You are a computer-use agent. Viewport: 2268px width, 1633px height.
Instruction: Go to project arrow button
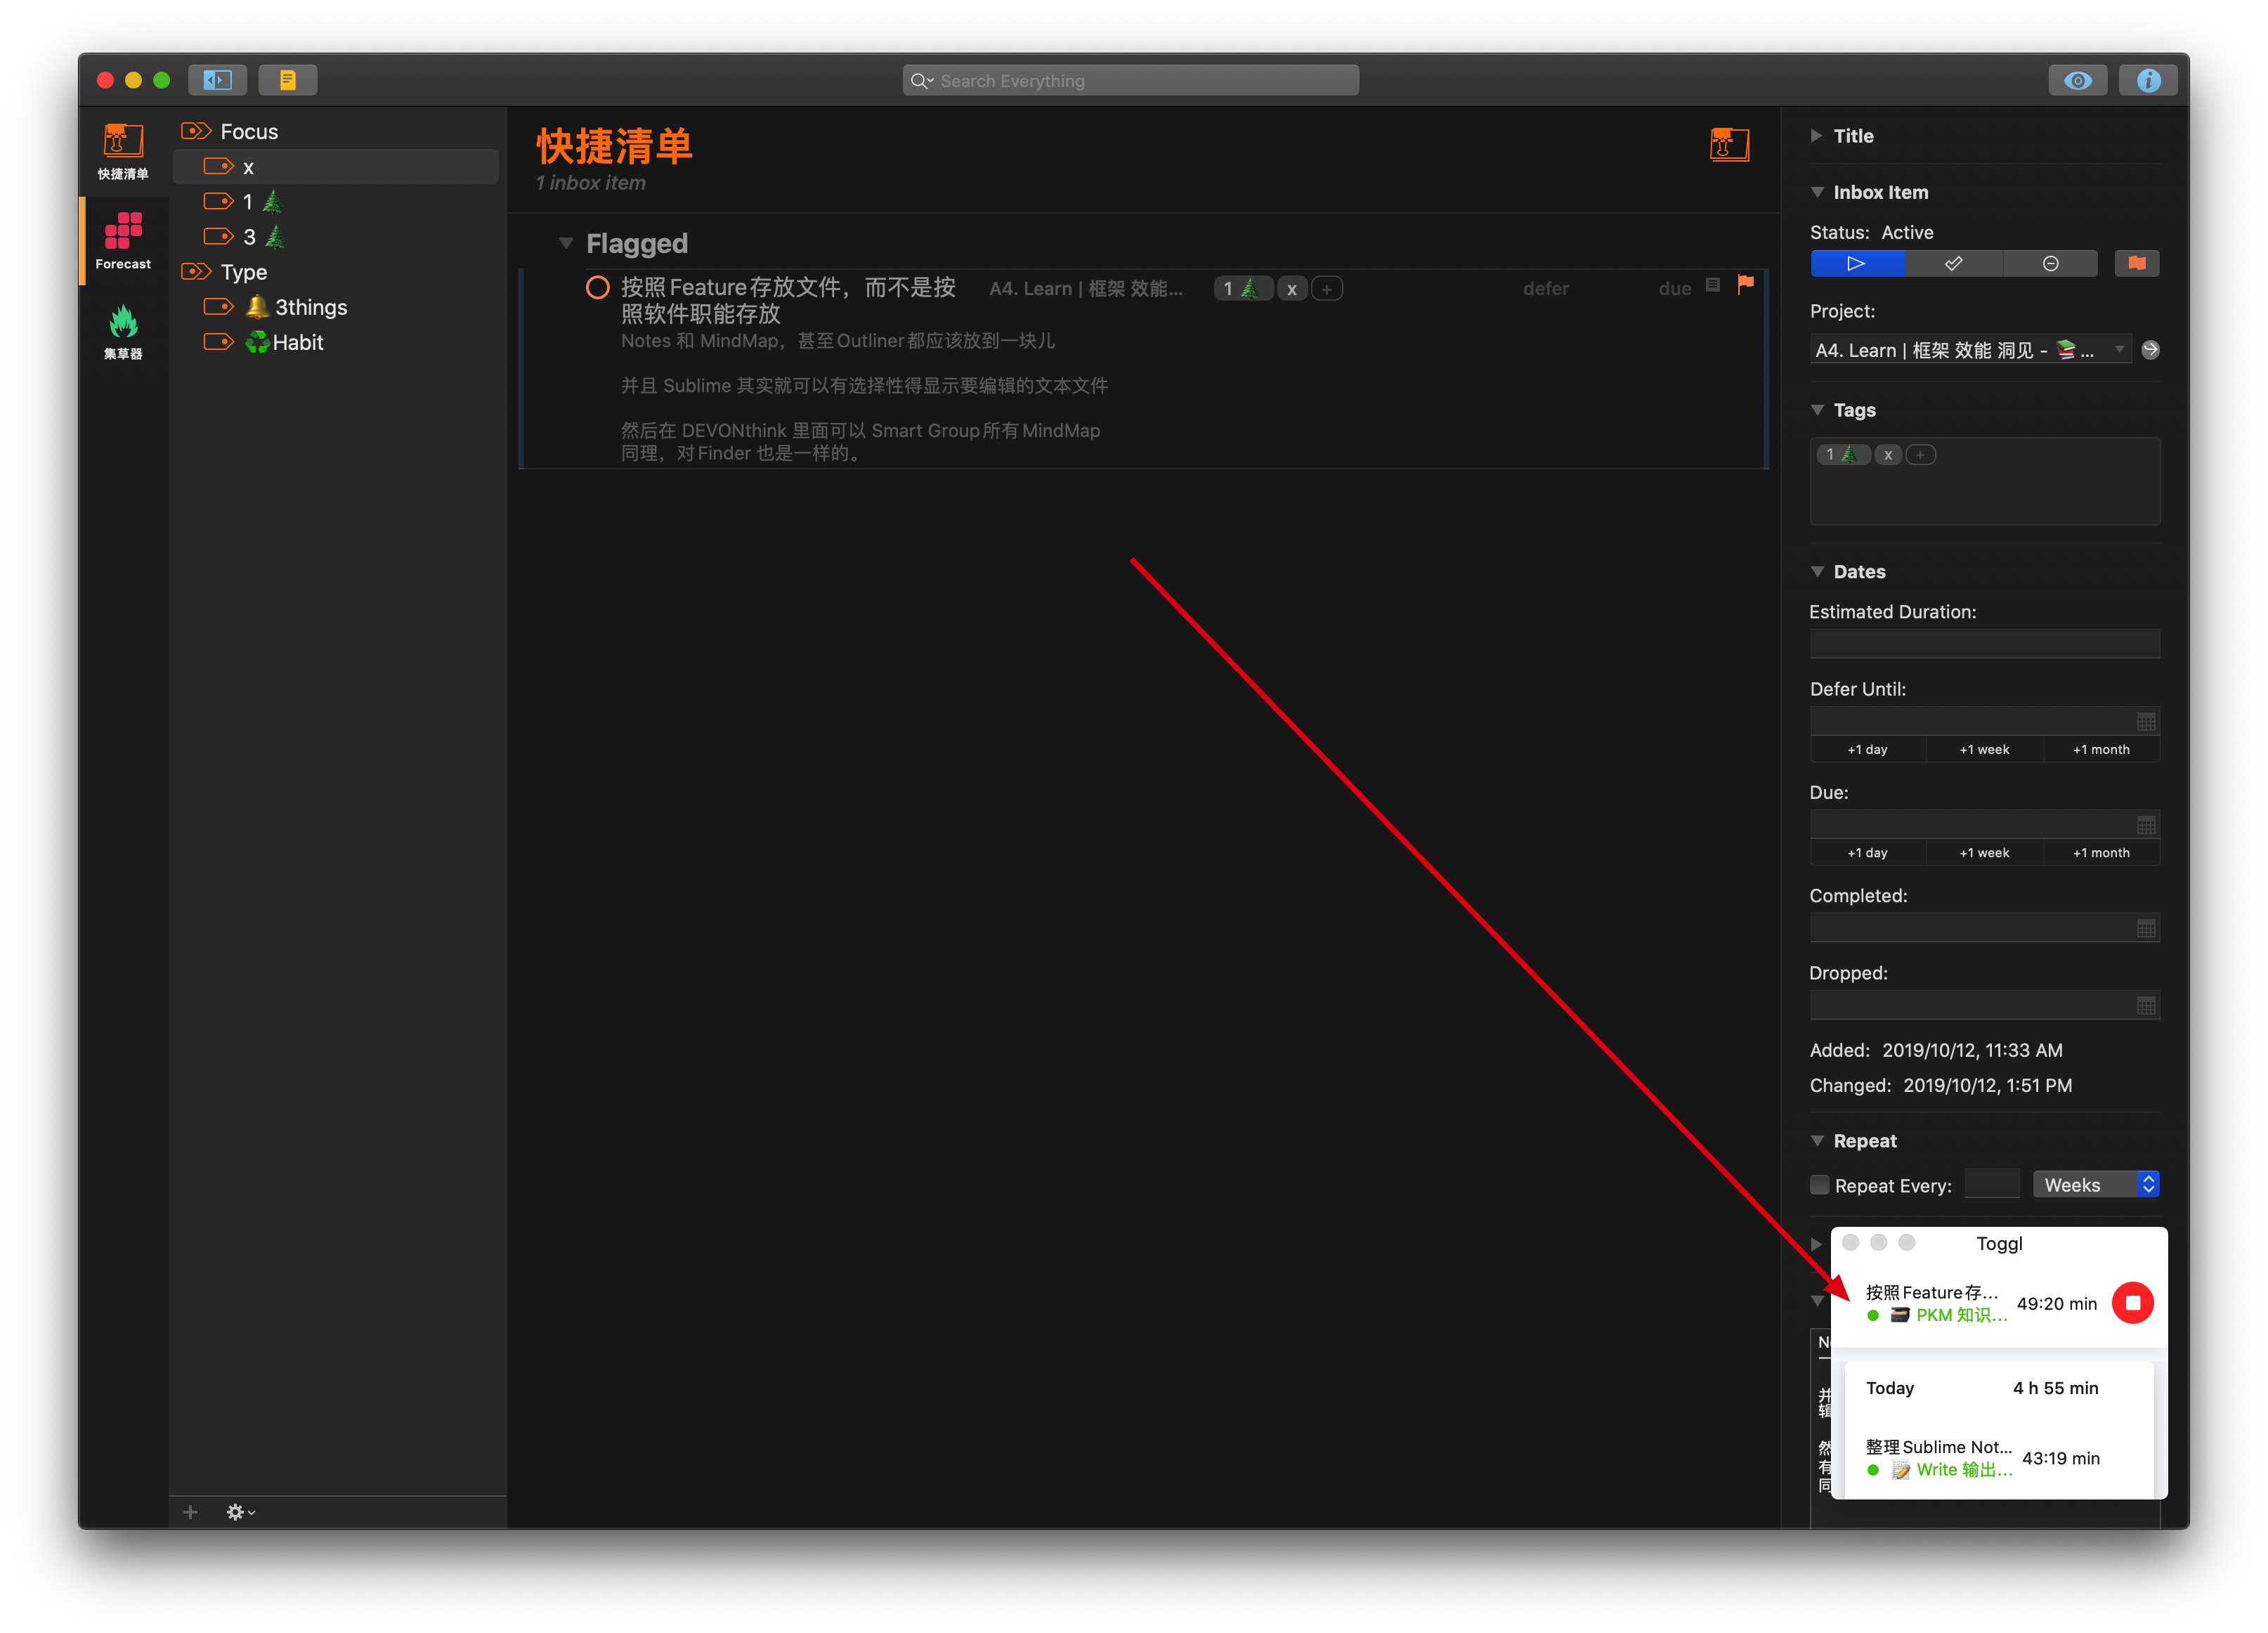click(x=2150, y=350)
